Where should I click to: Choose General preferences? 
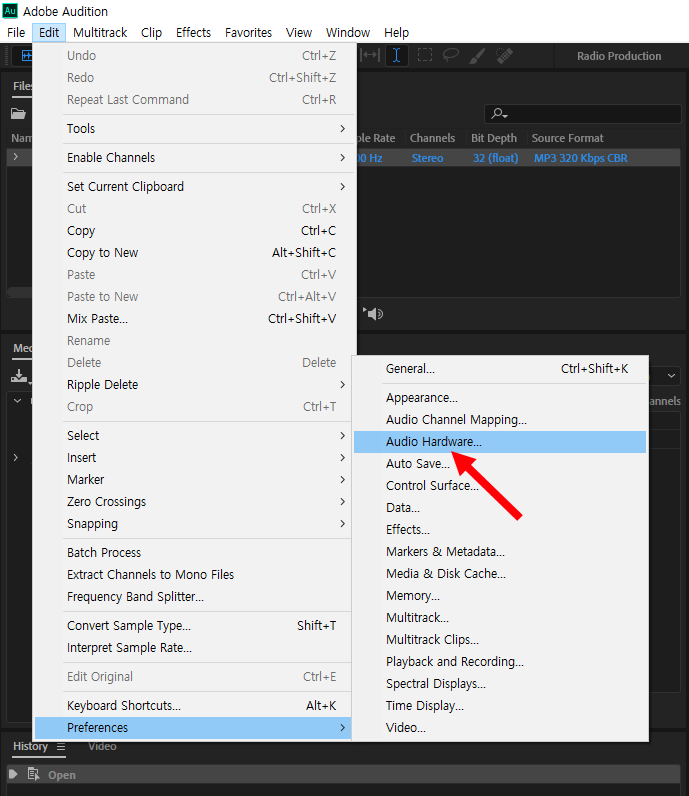500,369
